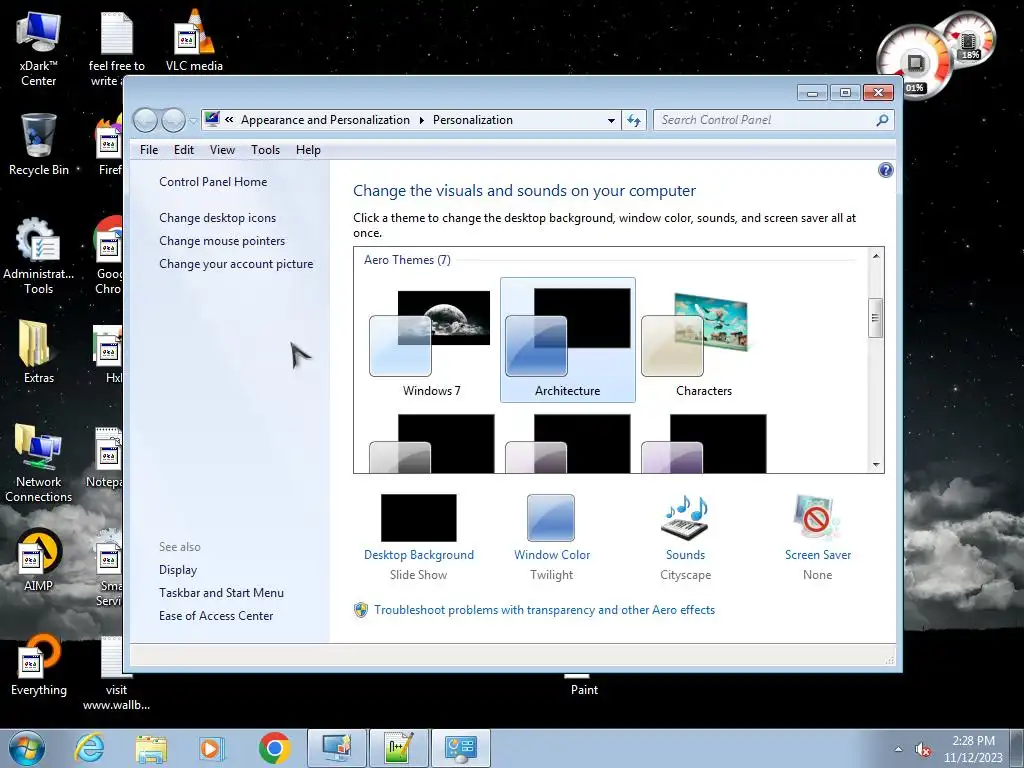The width and height of the screenshot is (1024, 768).
Task: Open Change your account picture link
Action: click(236, 264)
